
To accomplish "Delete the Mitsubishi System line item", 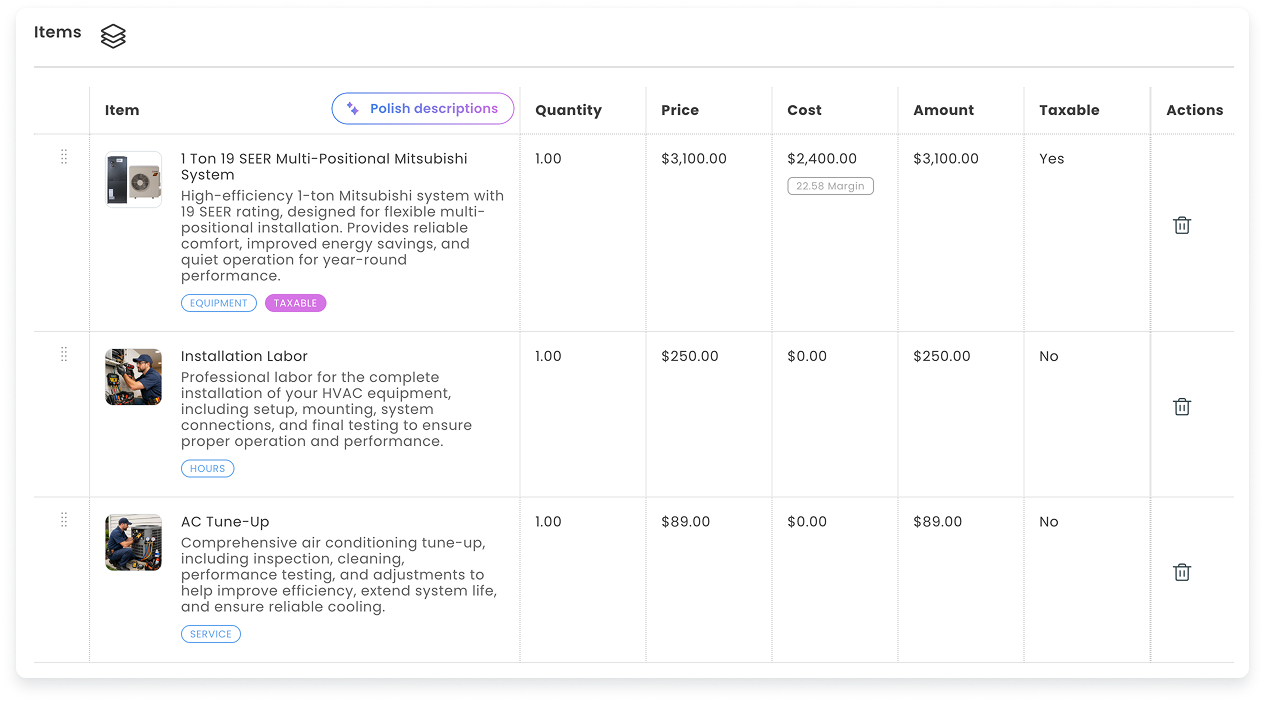I will point(1181,225).
